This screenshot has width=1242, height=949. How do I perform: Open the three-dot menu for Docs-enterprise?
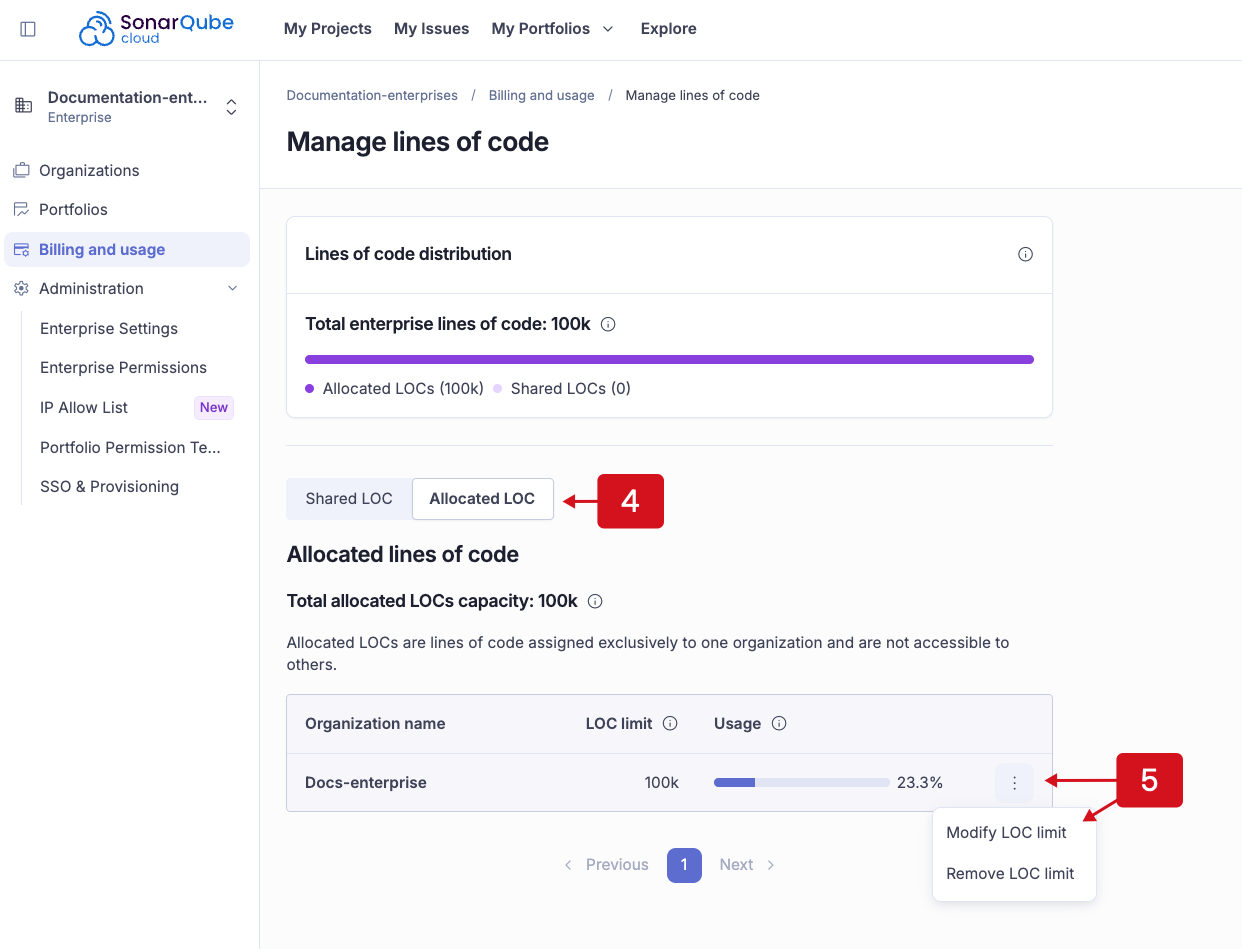point(1014,783)
